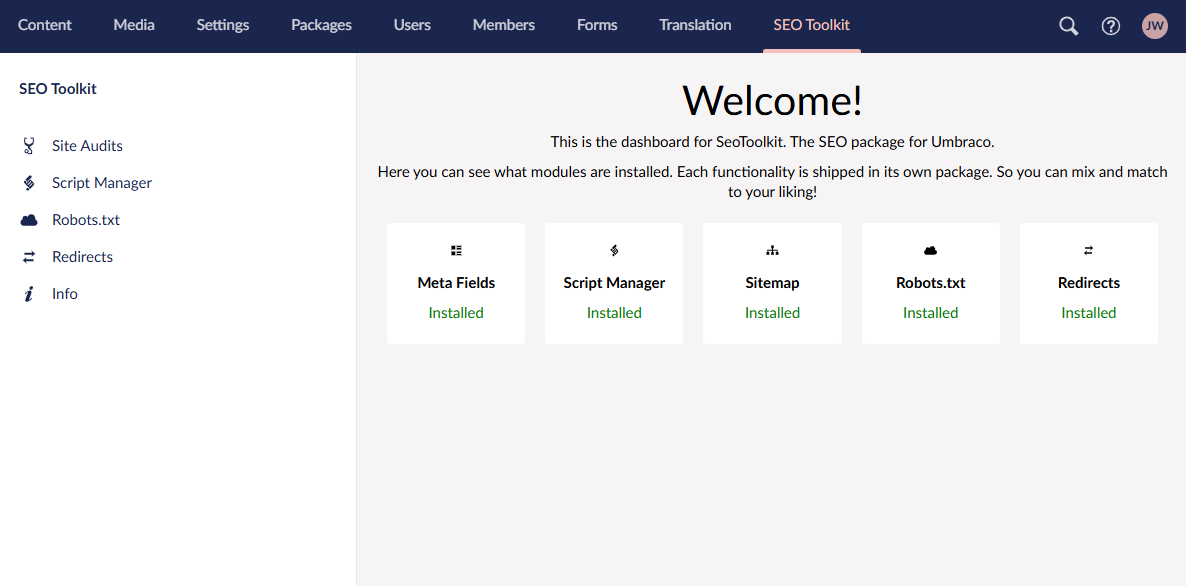The image size is (1186, 586).
Task: Open the help question mark icon
Action: (x=1111, y=25)
